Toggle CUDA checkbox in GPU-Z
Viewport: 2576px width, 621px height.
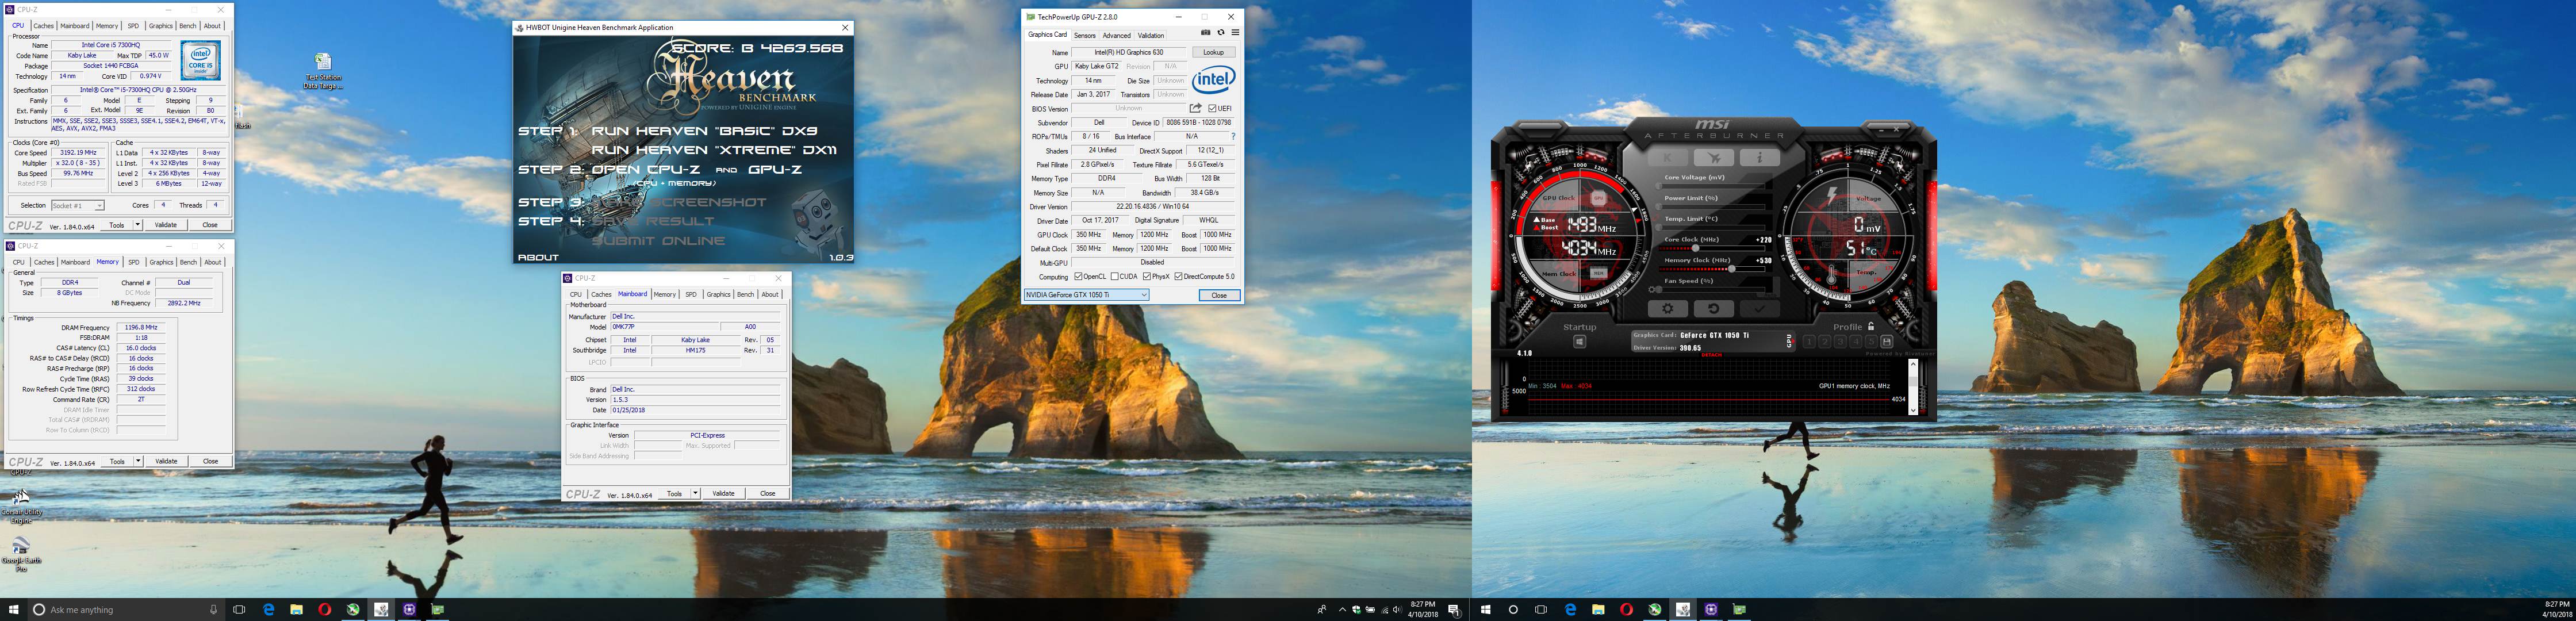tap(1115, 277)
